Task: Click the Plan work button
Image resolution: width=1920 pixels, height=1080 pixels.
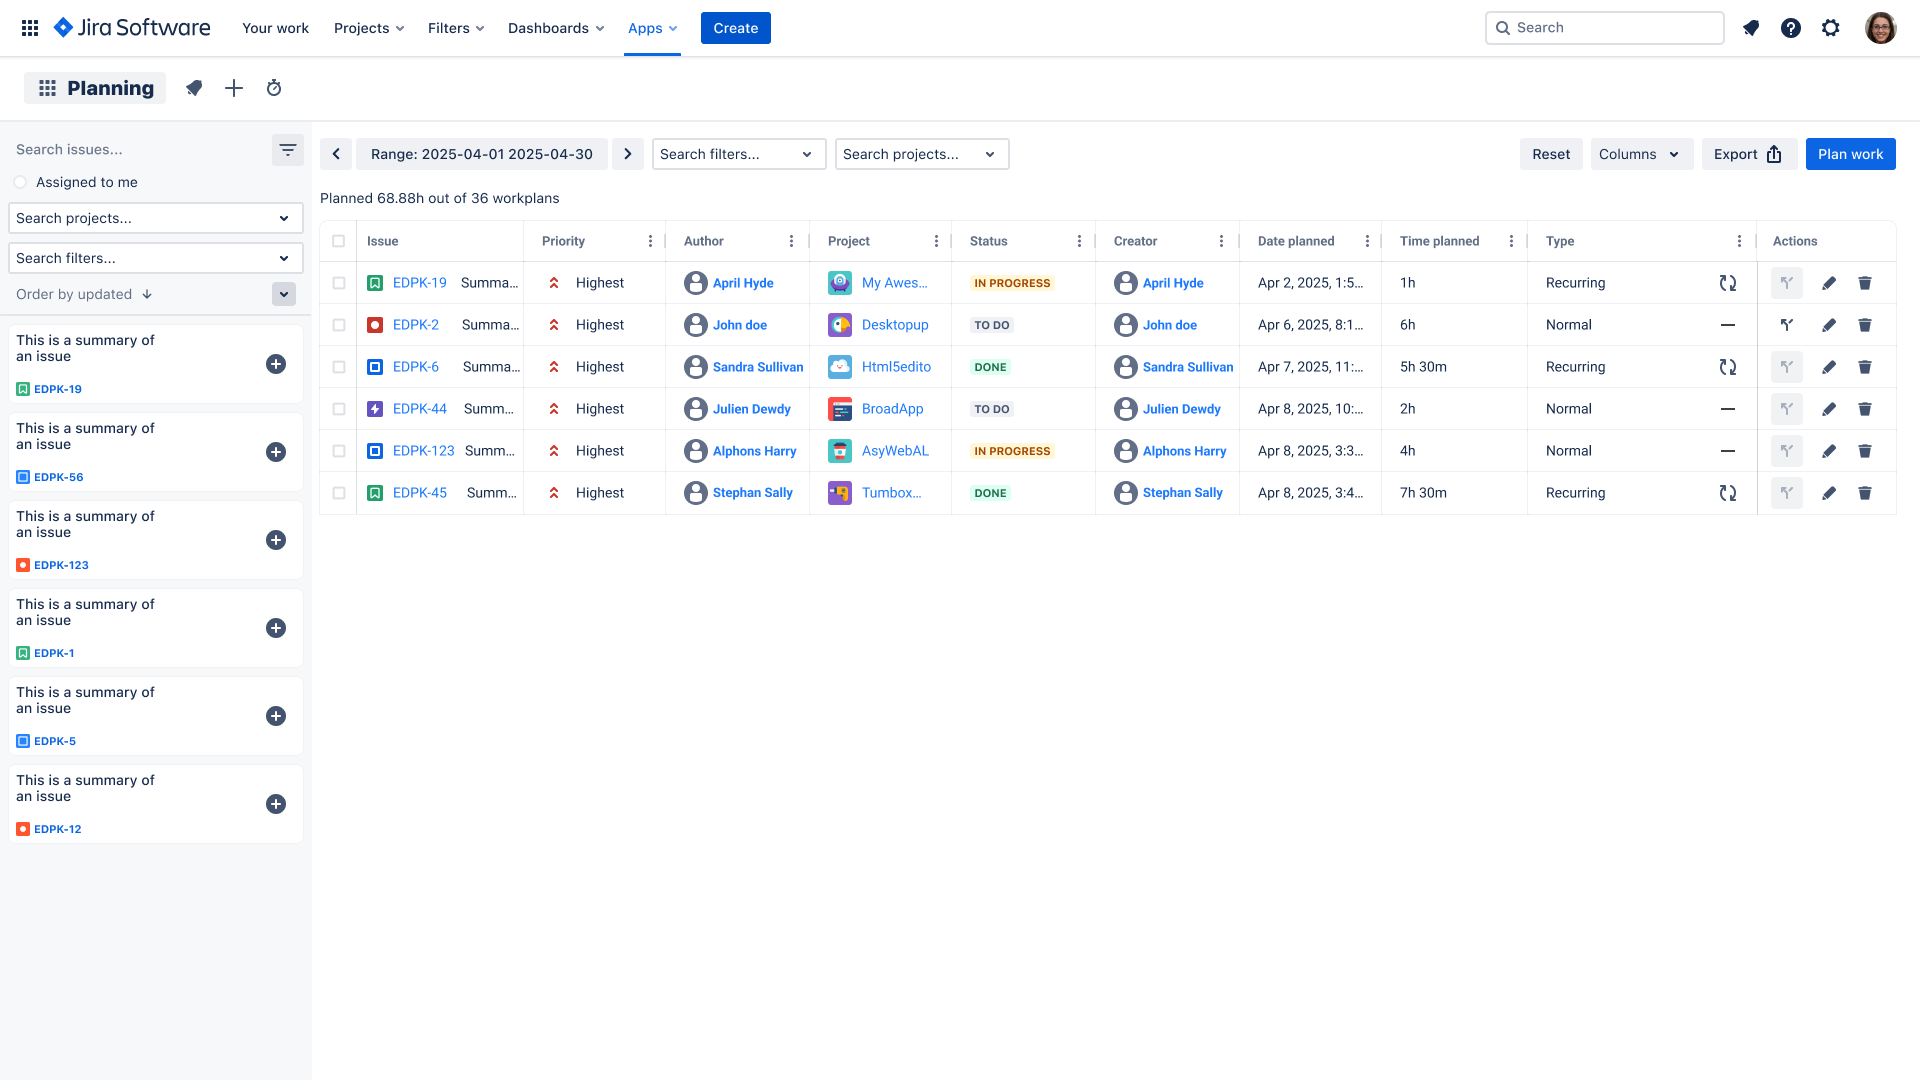Action: point(1850,154)
